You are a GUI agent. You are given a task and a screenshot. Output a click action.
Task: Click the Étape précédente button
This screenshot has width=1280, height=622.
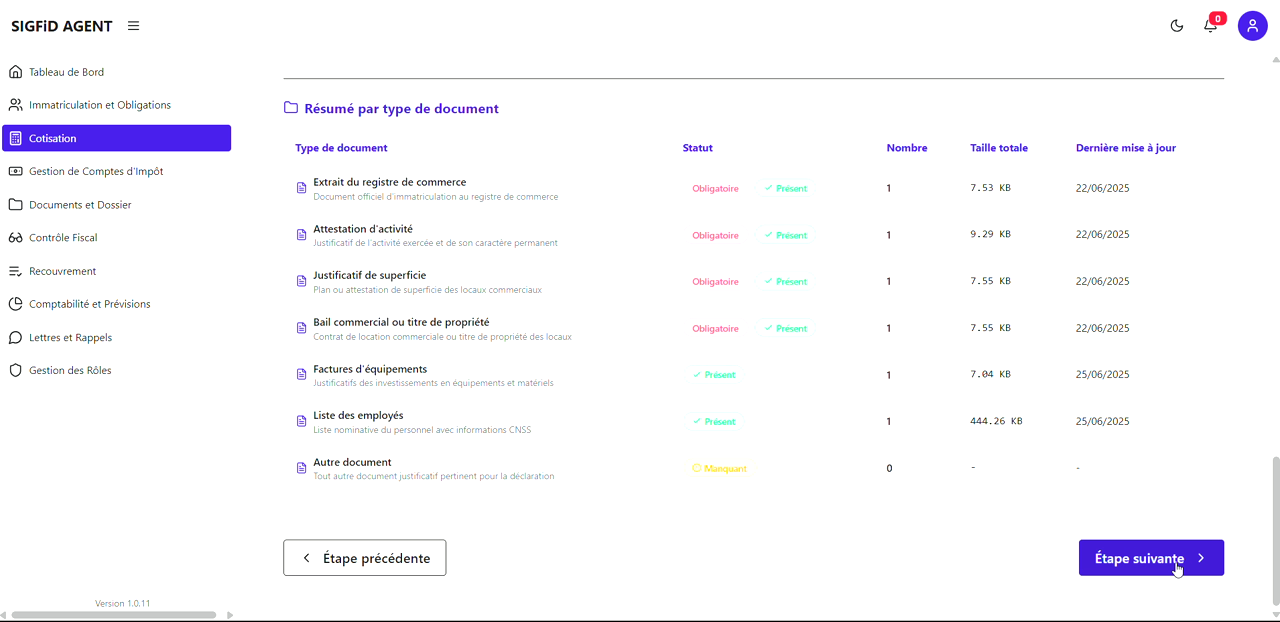point(364,557)
